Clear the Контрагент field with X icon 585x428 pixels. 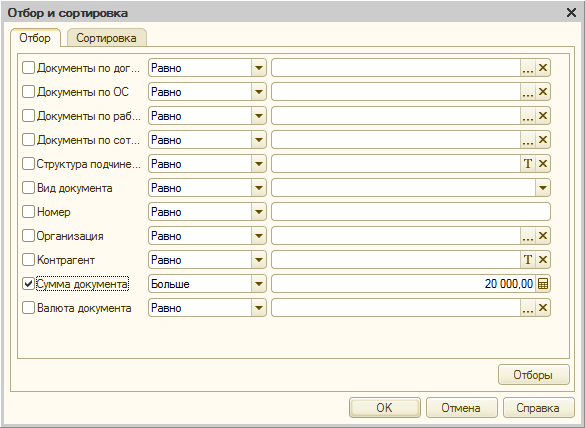pyautogui.click(x=543, y=260)
